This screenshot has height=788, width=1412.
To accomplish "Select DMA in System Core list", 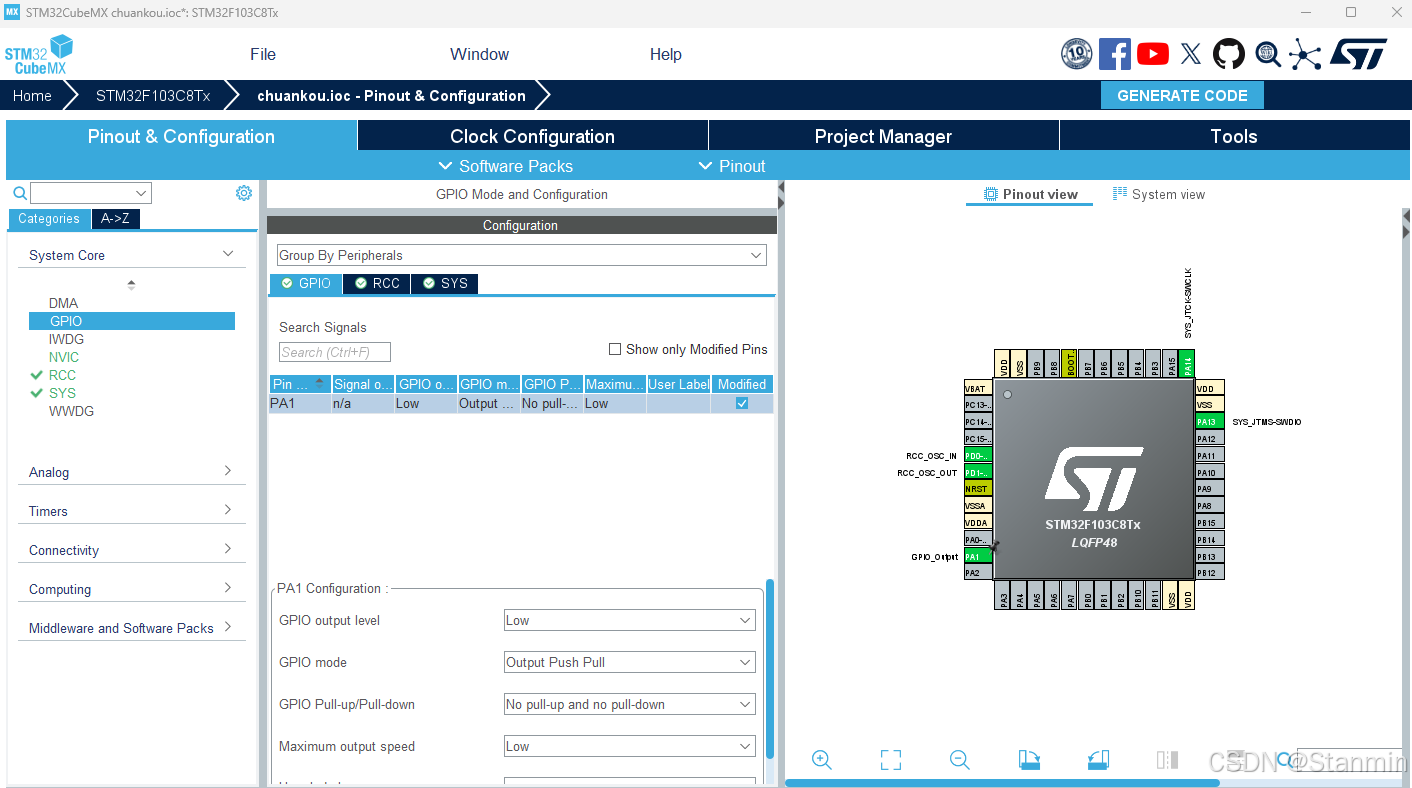I will [x=63, y=303].
